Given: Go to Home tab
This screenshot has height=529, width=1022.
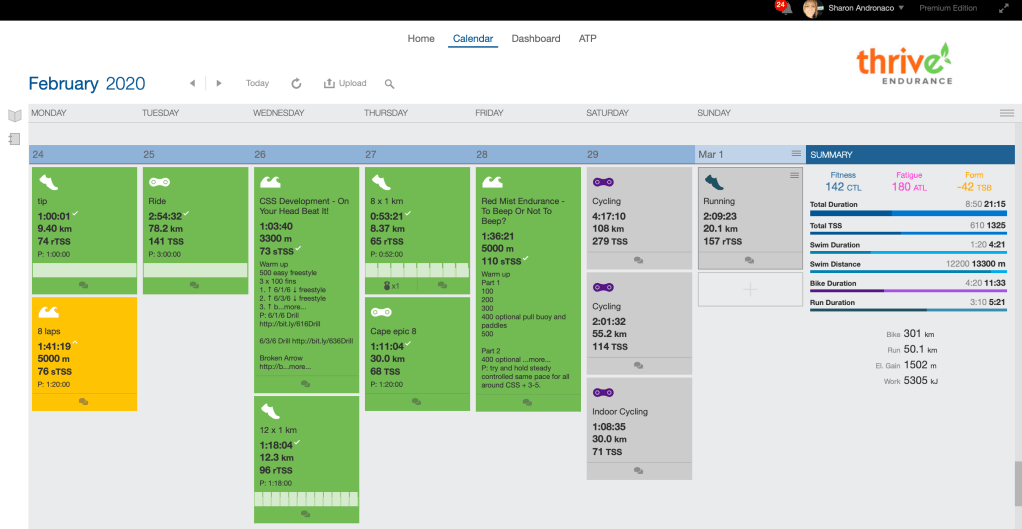Looking at the screenshot, I should point(421,39).
